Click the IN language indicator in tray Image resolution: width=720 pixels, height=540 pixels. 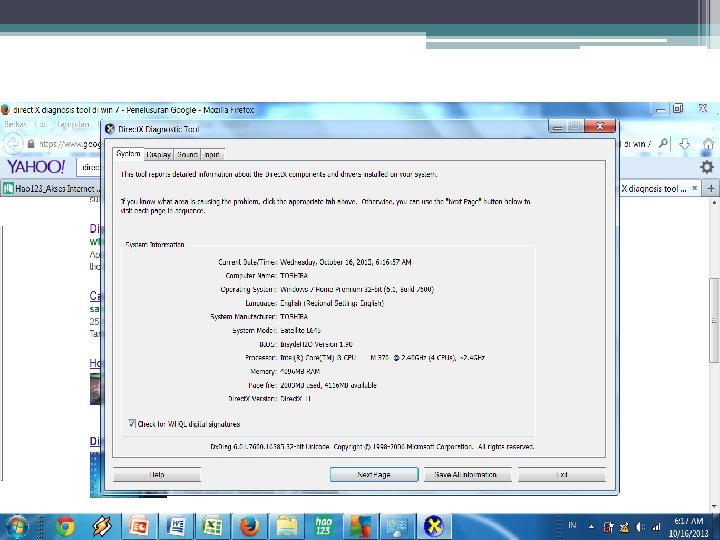pyautogui.click(x=572, y=525)
